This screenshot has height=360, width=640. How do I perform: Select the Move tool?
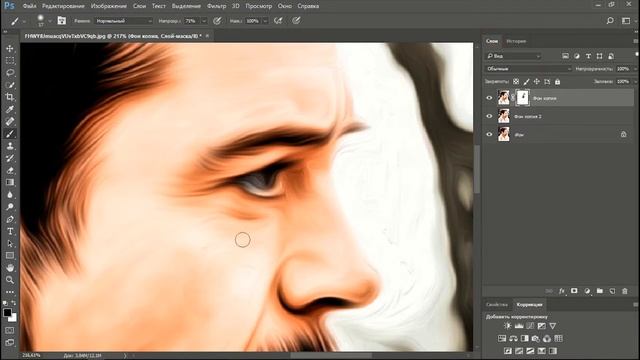coord(10,48)
